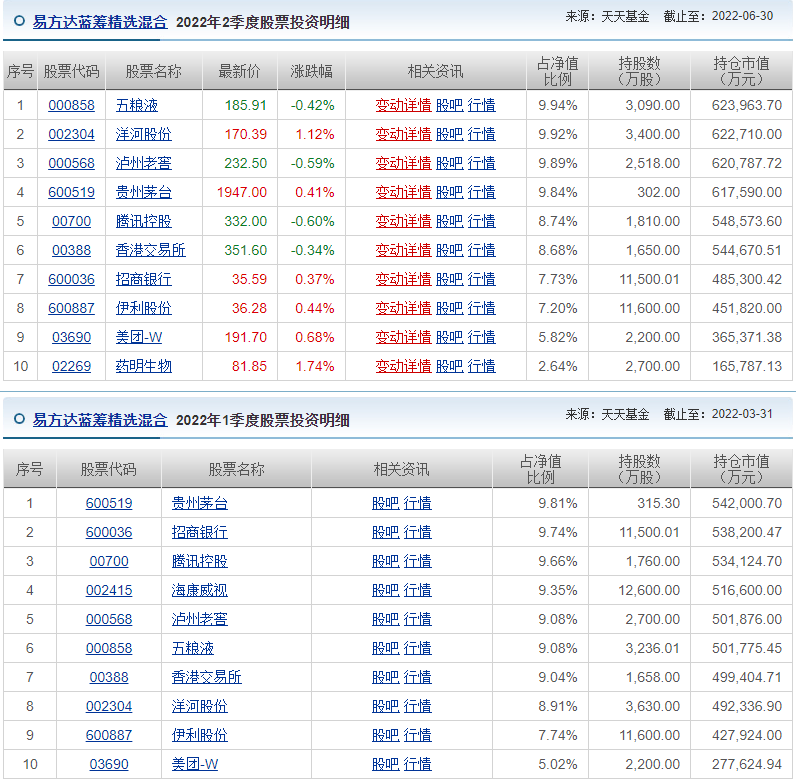Open 香港交易所 stock name in Q1 table
The height and width of the screenshot is (782, 796).
click(x=207, y=677)
